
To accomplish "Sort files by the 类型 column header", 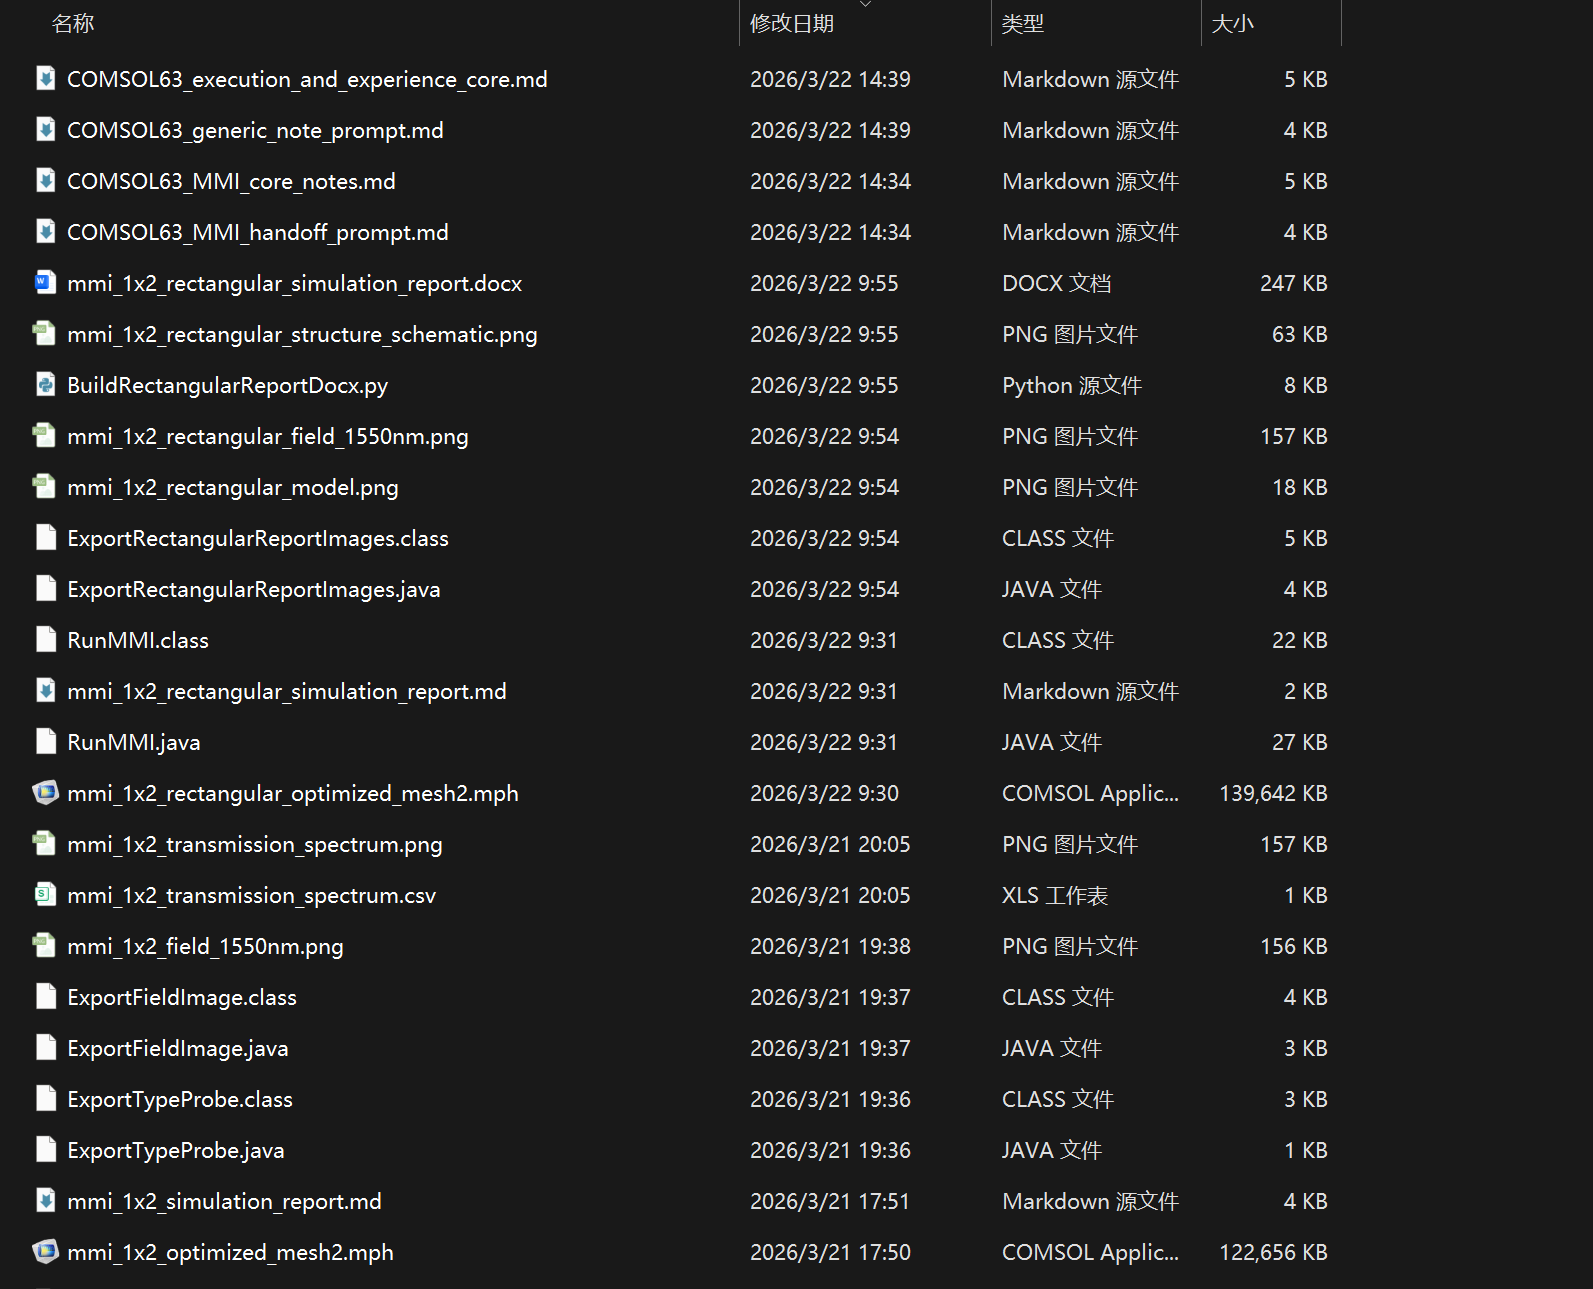I will tap(1023, 23).
